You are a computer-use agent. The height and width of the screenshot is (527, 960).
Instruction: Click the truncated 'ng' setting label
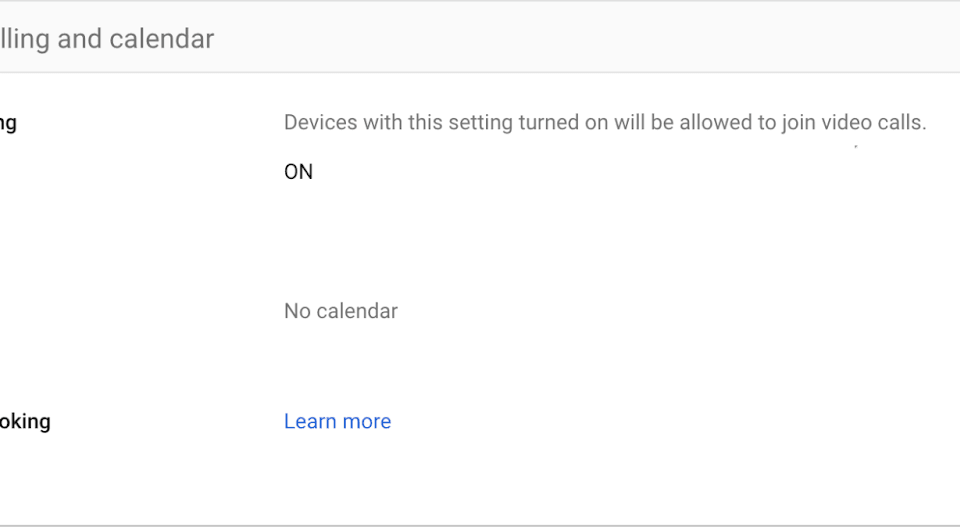8,123
